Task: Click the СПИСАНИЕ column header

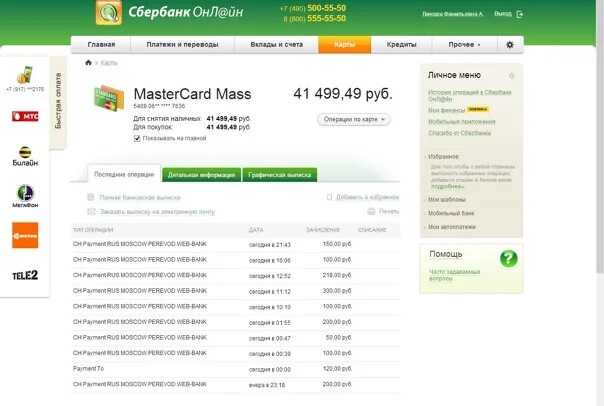Action: tap(372, 230)
